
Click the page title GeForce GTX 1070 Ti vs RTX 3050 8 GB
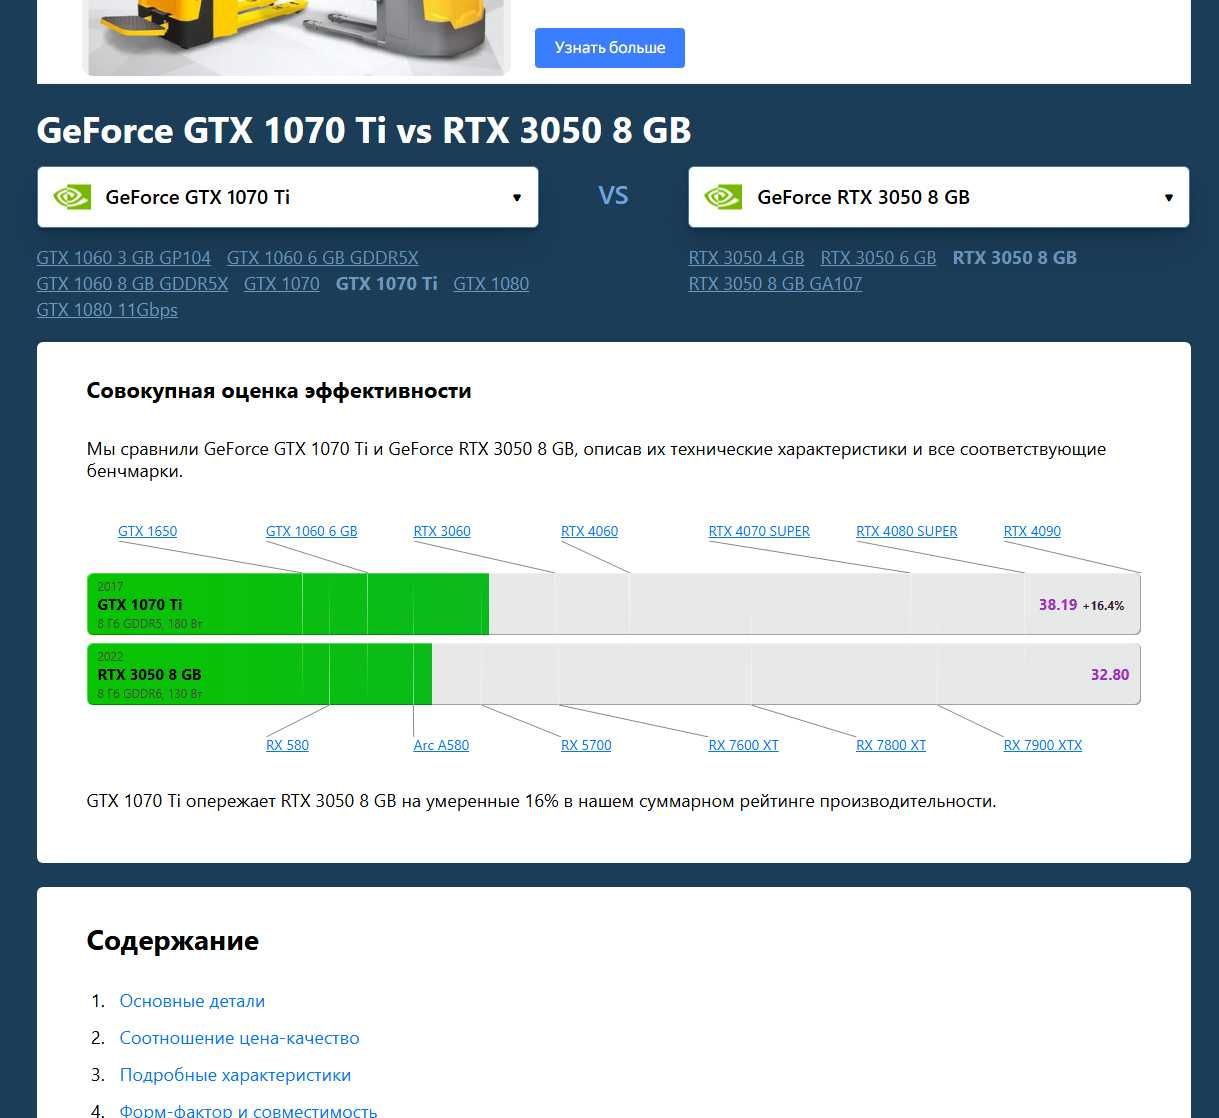364,131
